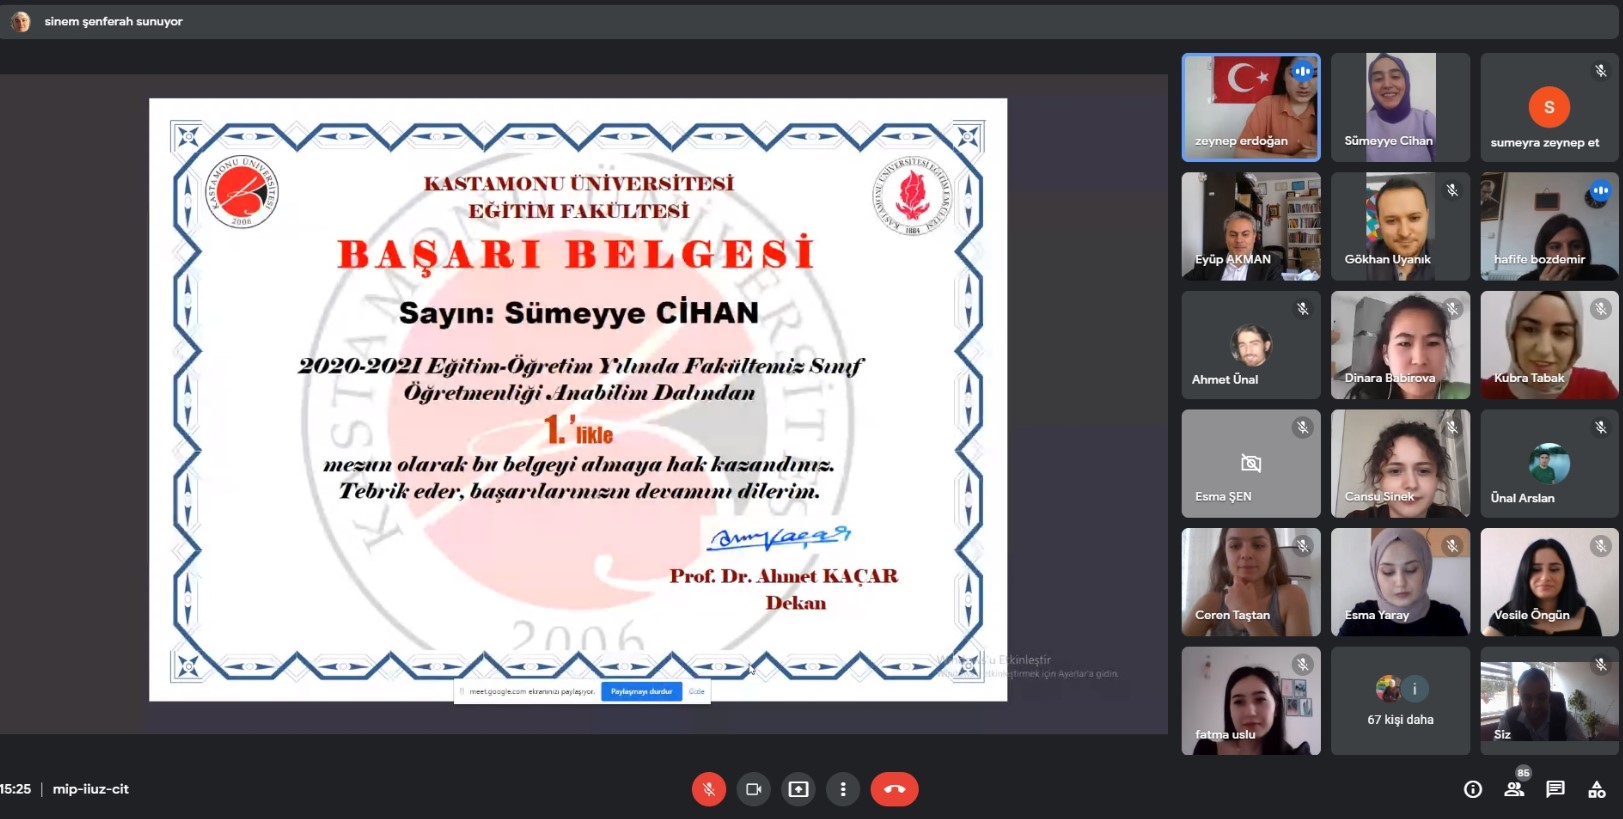Open the '67 kişi daha' overflow tile
1623x819 pixels.
point(1400,701)
